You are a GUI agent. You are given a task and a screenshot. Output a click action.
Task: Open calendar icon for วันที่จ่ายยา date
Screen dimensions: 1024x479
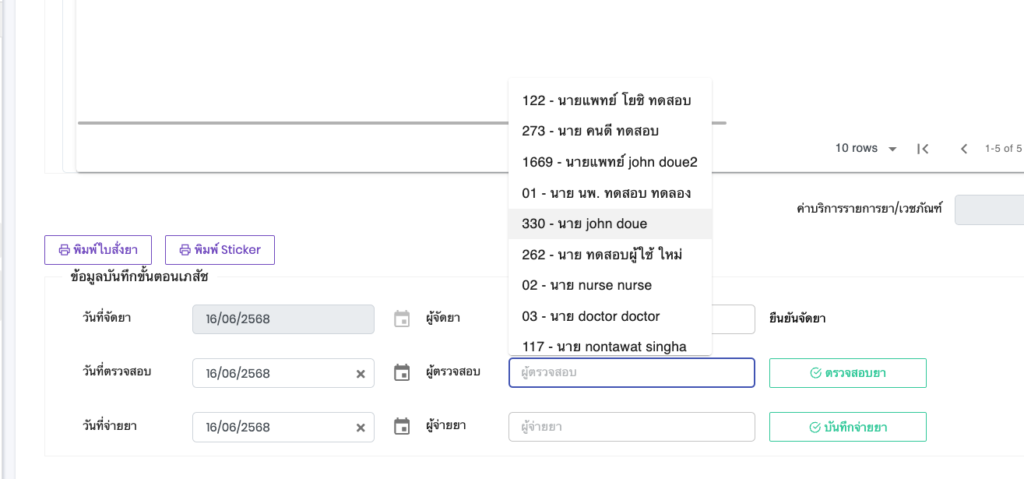402,427
